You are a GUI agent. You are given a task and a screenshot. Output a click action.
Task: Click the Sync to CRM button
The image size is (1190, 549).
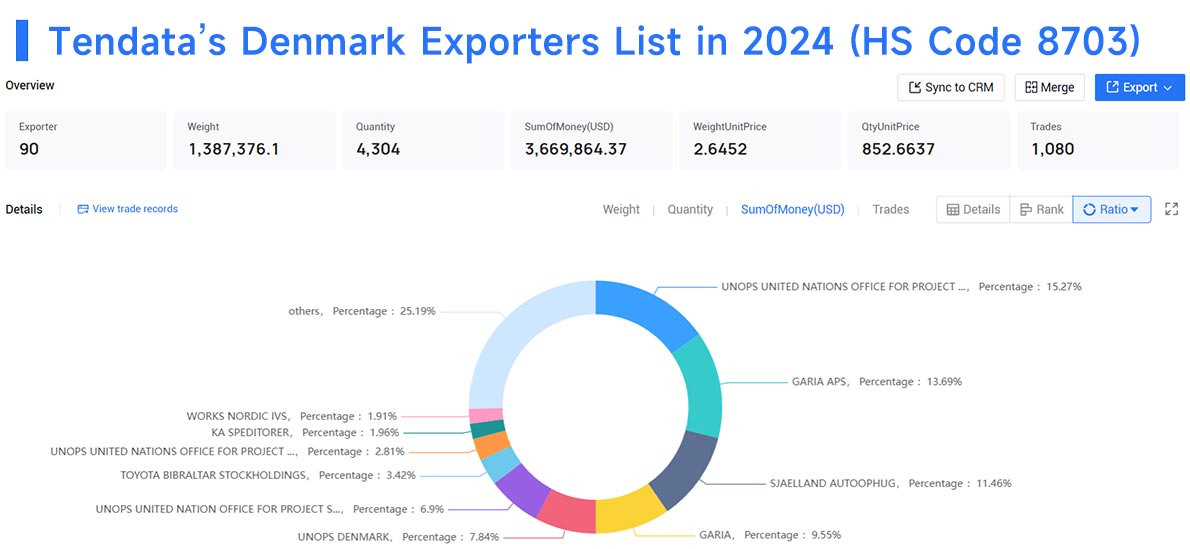click(950, 87)
